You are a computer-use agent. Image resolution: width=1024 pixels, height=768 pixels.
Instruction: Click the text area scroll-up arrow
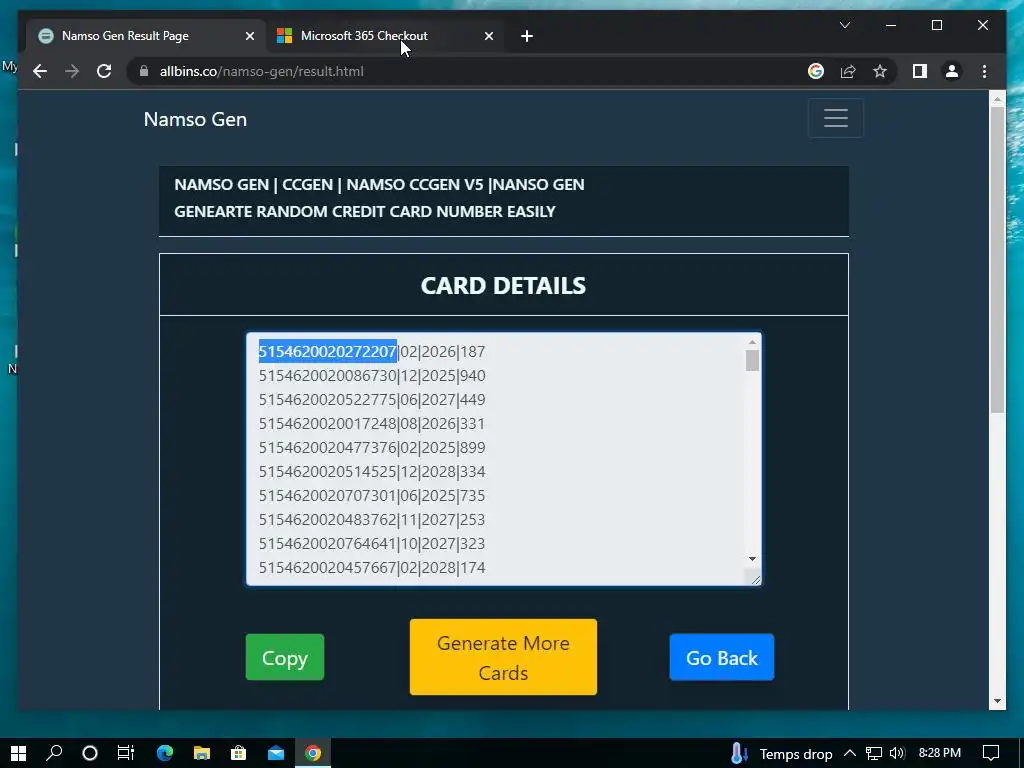click(752, 342)
